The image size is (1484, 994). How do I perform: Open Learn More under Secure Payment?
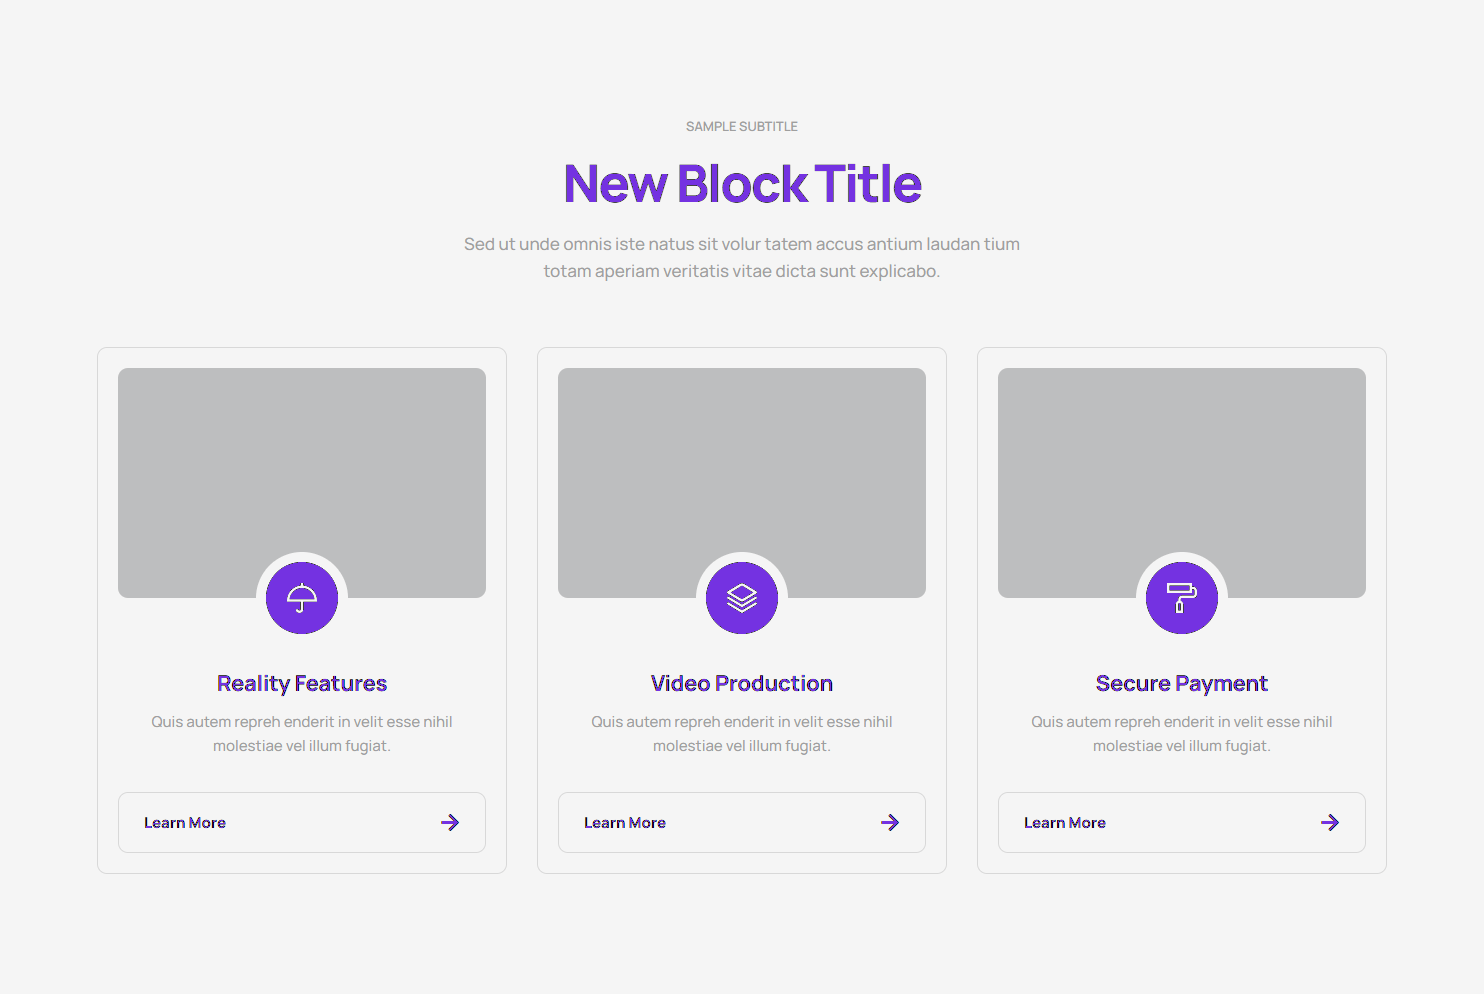1065,823
